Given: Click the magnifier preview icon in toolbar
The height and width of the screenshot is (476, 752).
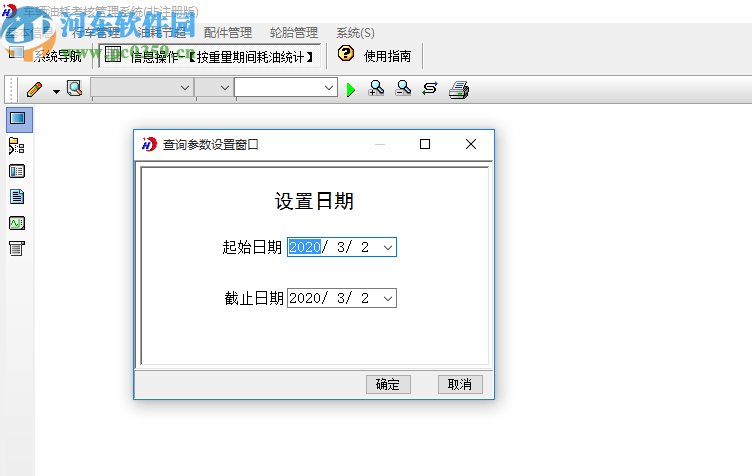Looking at the screenshot, I should pos(75,89).
